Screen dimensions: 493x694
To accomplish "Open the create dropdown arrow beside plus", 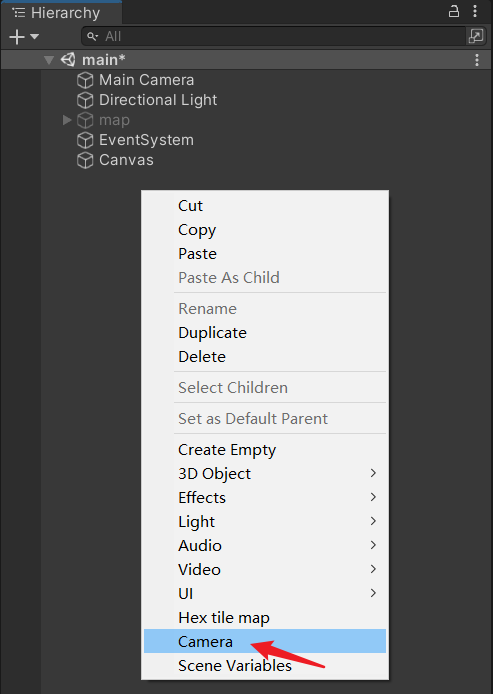I will pos(35,37).
